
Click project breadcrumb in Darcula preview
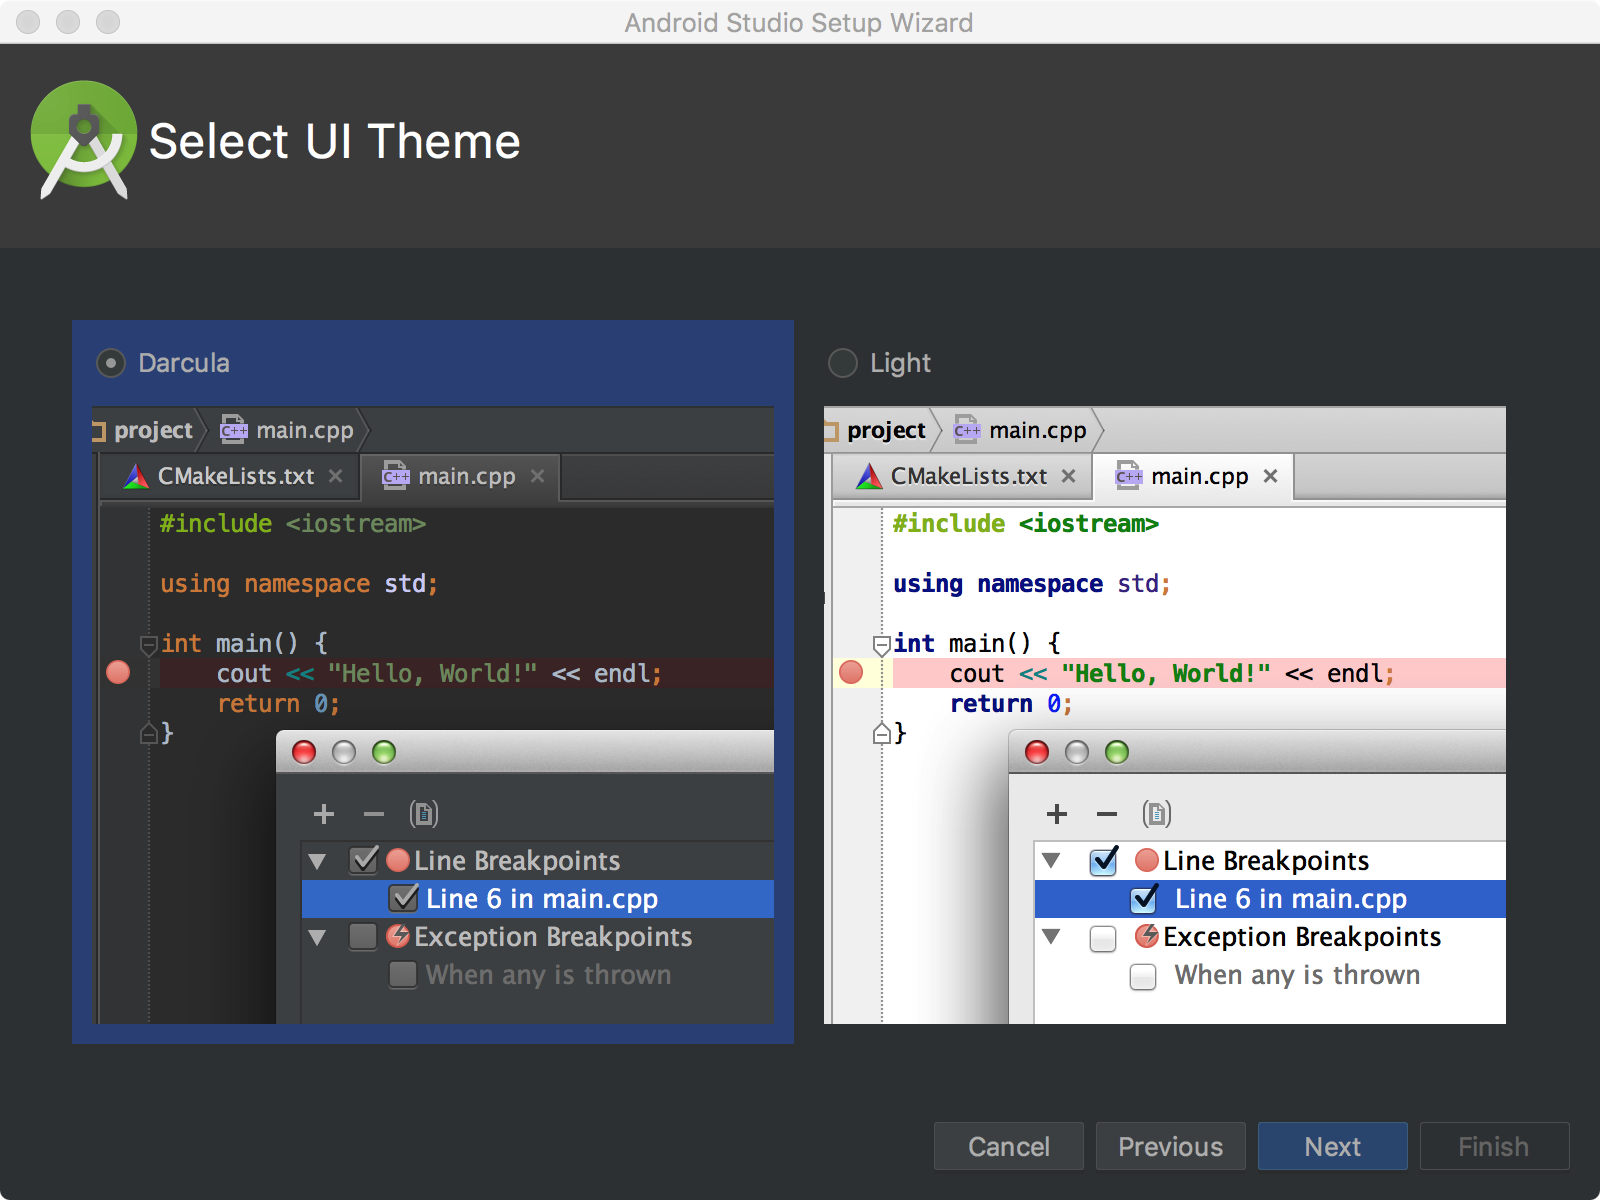pos(153,431)
